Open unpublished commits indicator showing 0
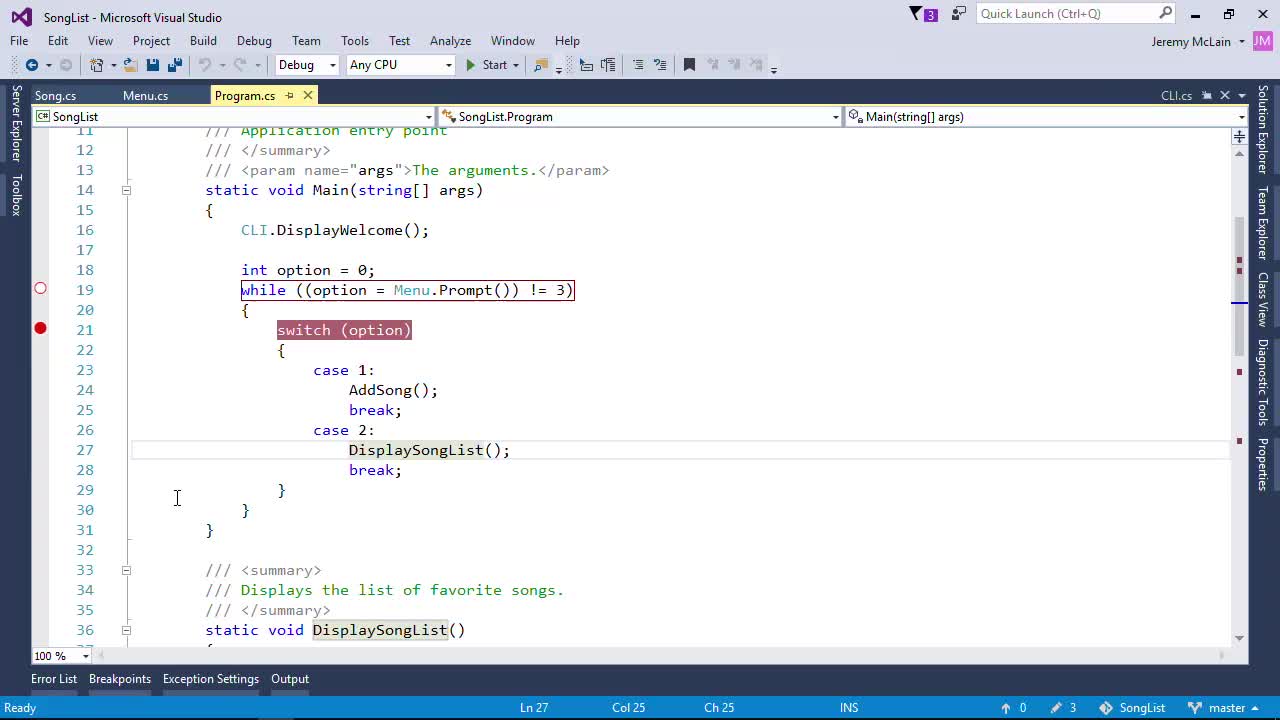This screenshot has width=1280, height=720. coord(1014,708)
